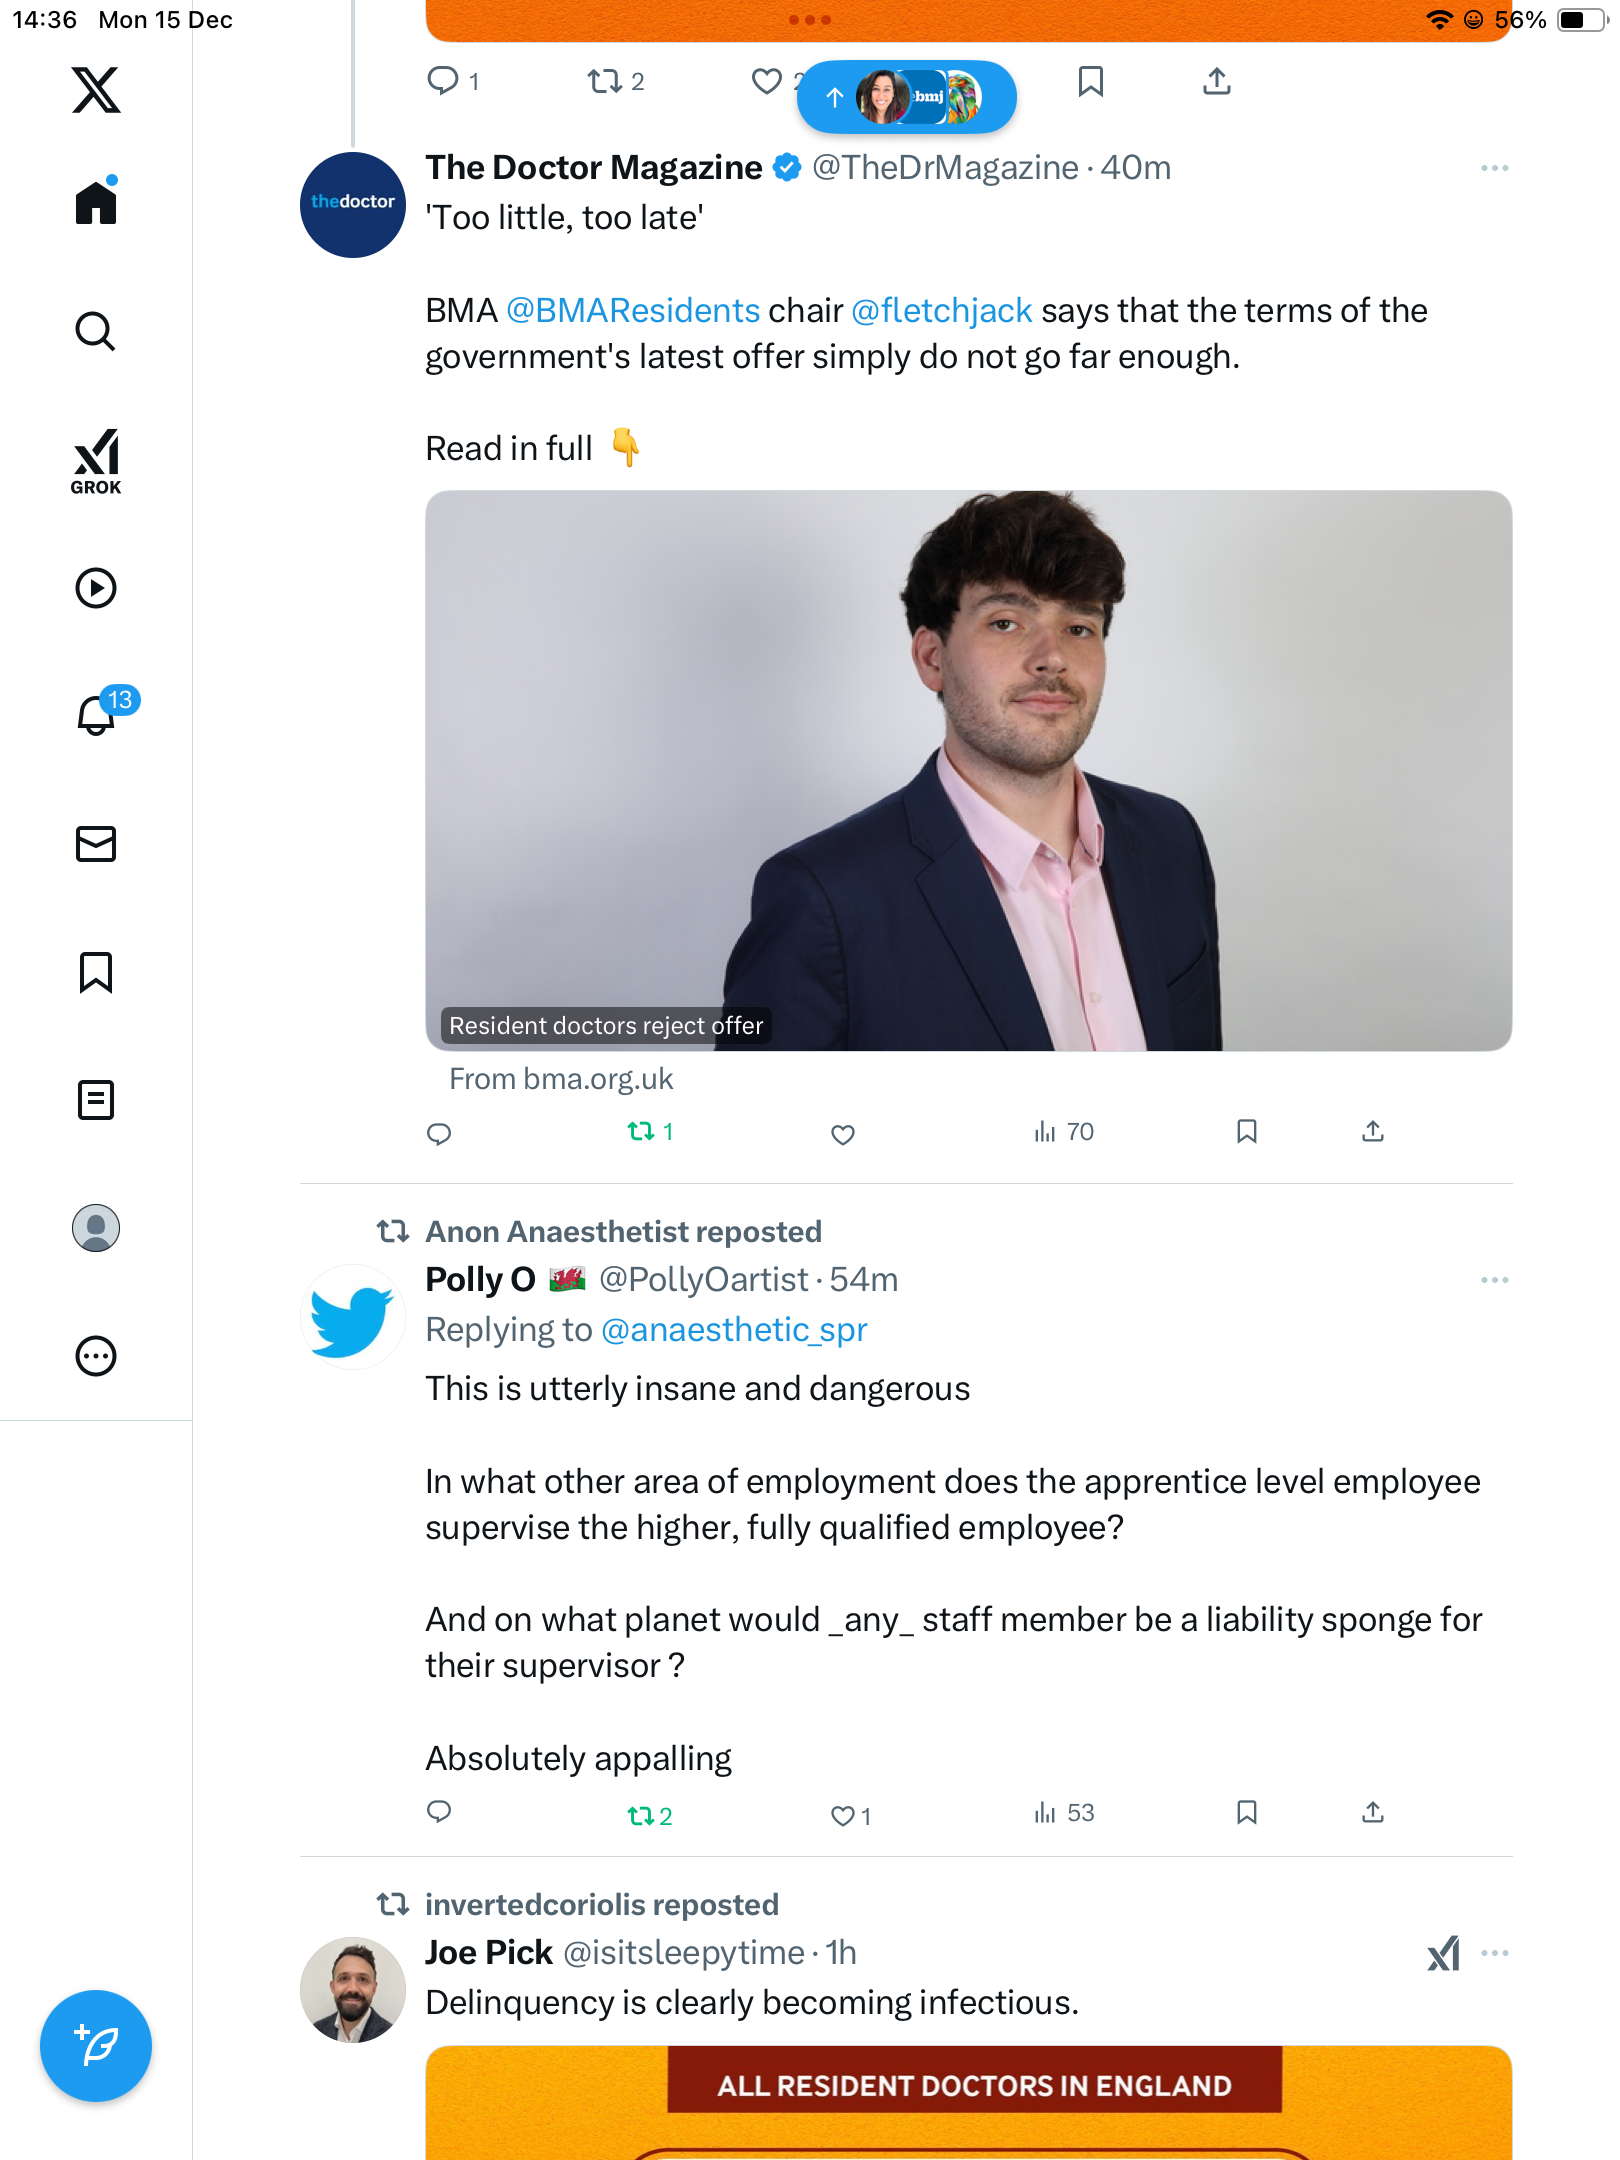Ask Grok about Joe Pick's post
The image size is (1620, 2160).
click(1443, 1953)
